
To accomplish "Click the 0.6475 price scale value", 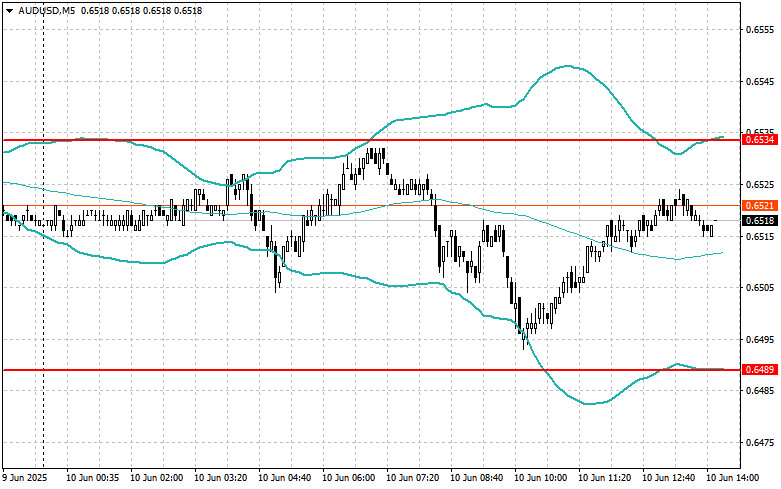I will (760, 443).
